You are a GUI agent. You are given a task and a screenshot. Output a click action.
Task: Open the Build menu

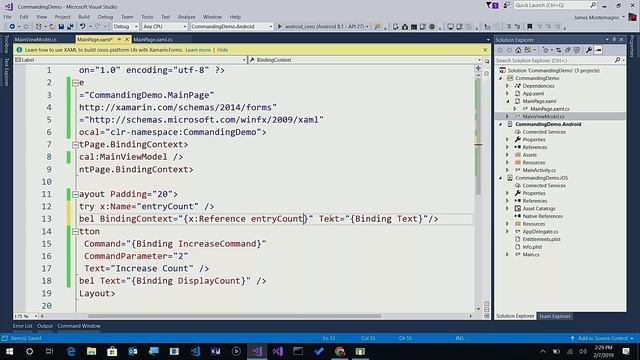coord(84,17)
